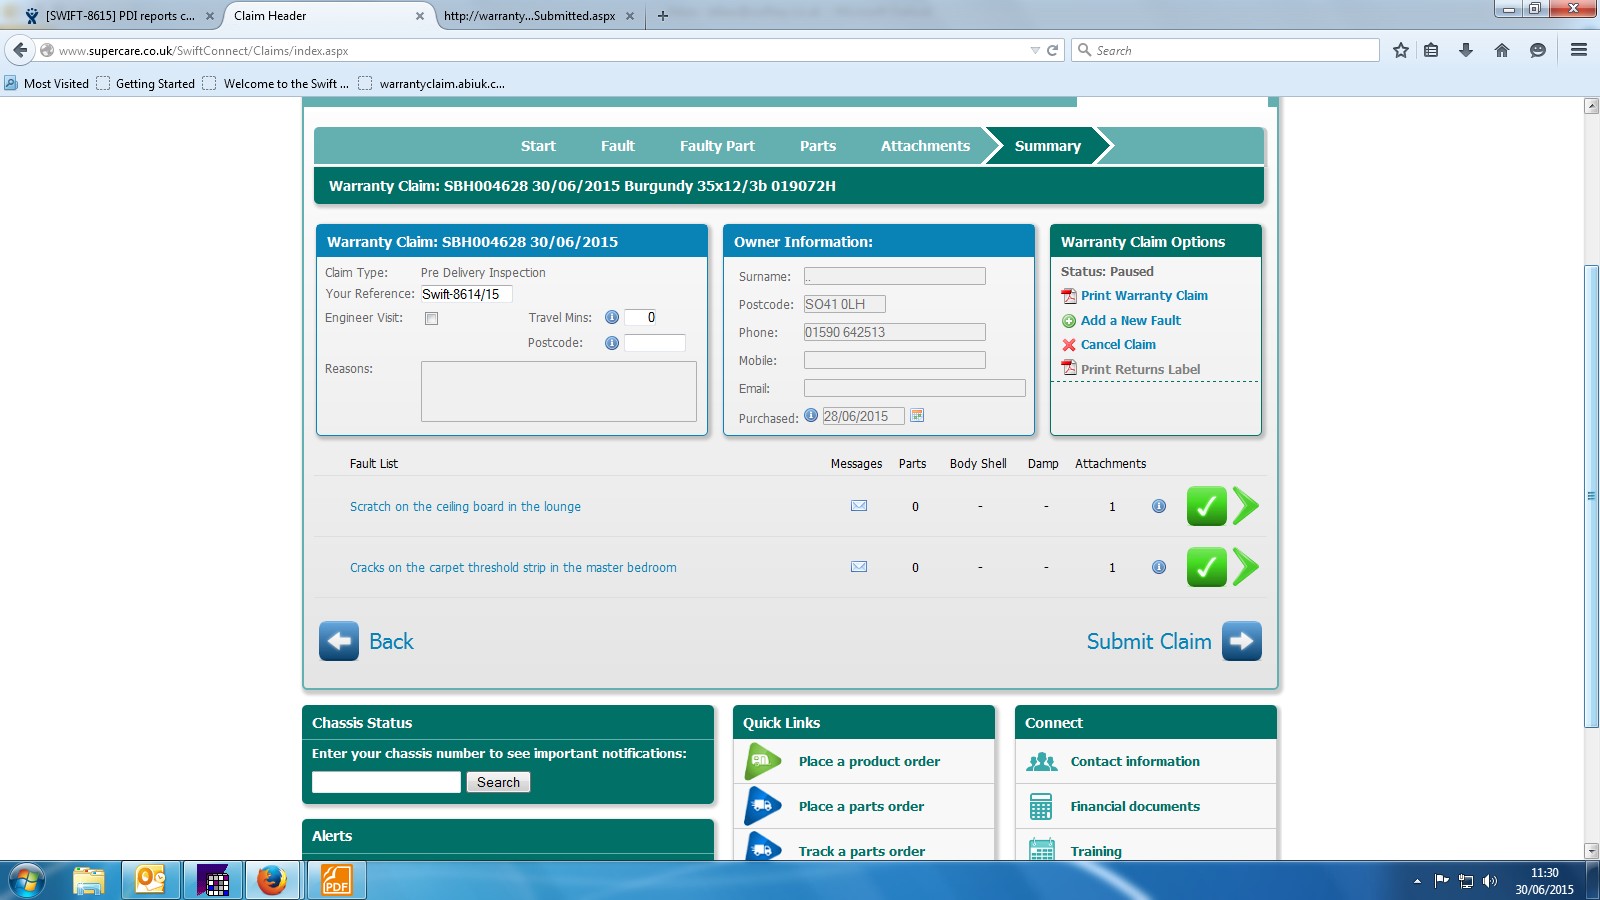The height and width of the screenshot is (900, 1600).
Task: Open the PDF application on the taskbar
Action: pos(336,880)
